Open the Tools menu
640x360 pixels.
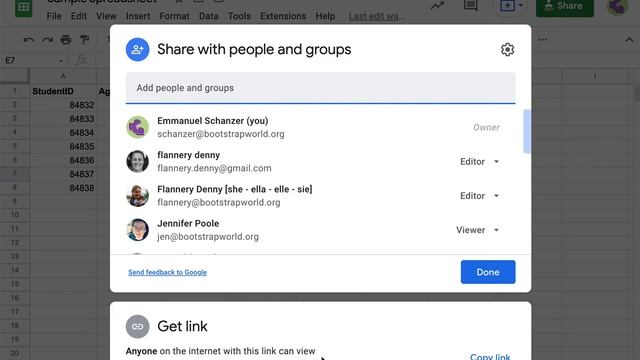(x=239, y=16)
